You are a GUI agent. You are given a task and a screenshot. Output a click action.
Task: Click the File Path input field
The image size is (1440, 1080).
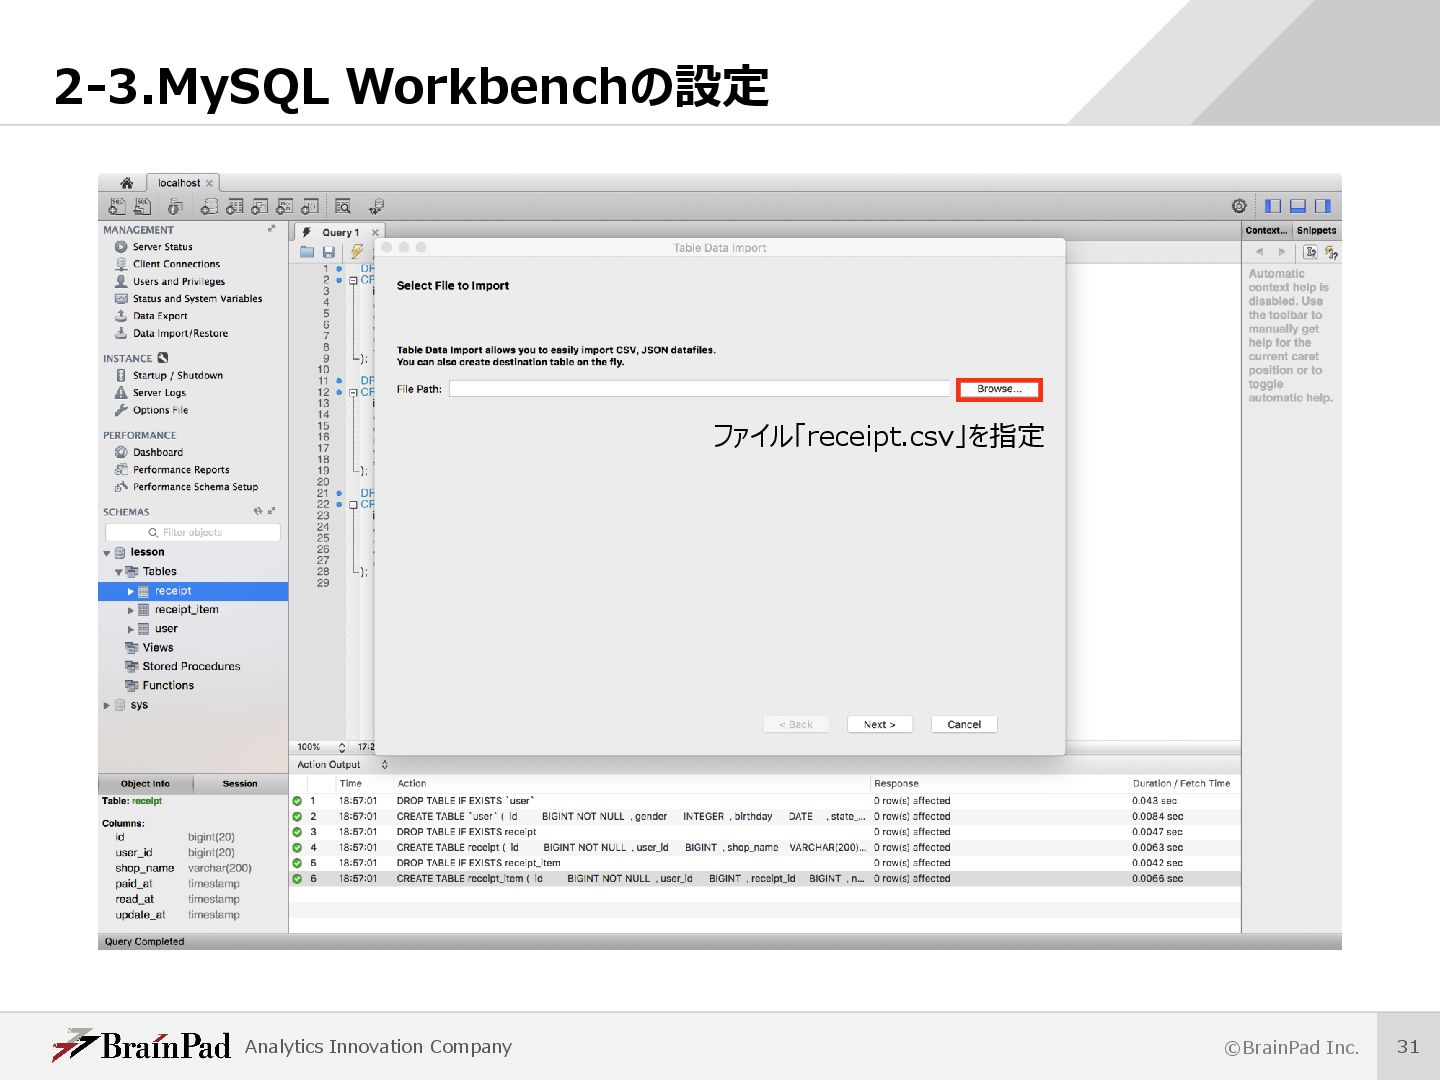pos(699,389)
